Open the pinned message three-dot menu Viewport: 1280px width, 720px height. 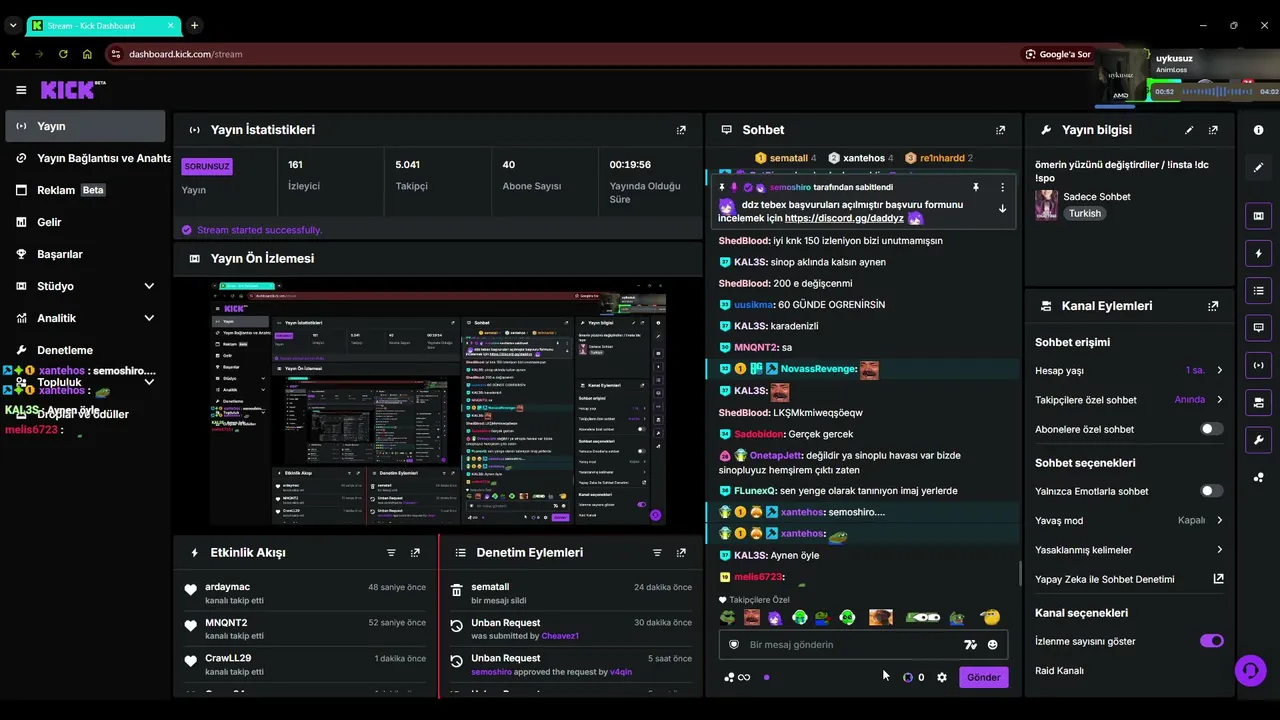1002,187
